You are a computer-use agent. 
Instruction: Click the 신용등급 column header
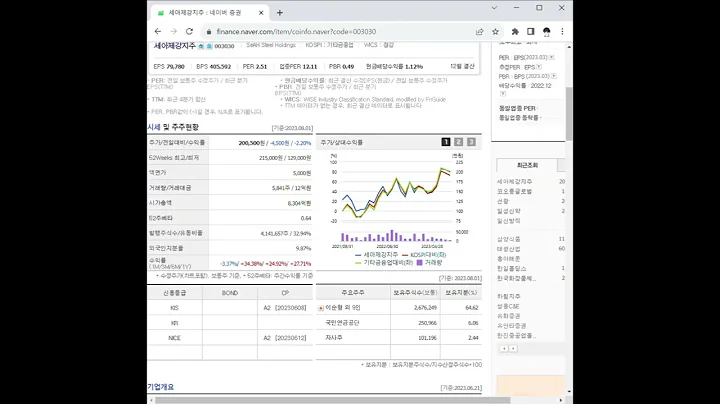(174, 293)
